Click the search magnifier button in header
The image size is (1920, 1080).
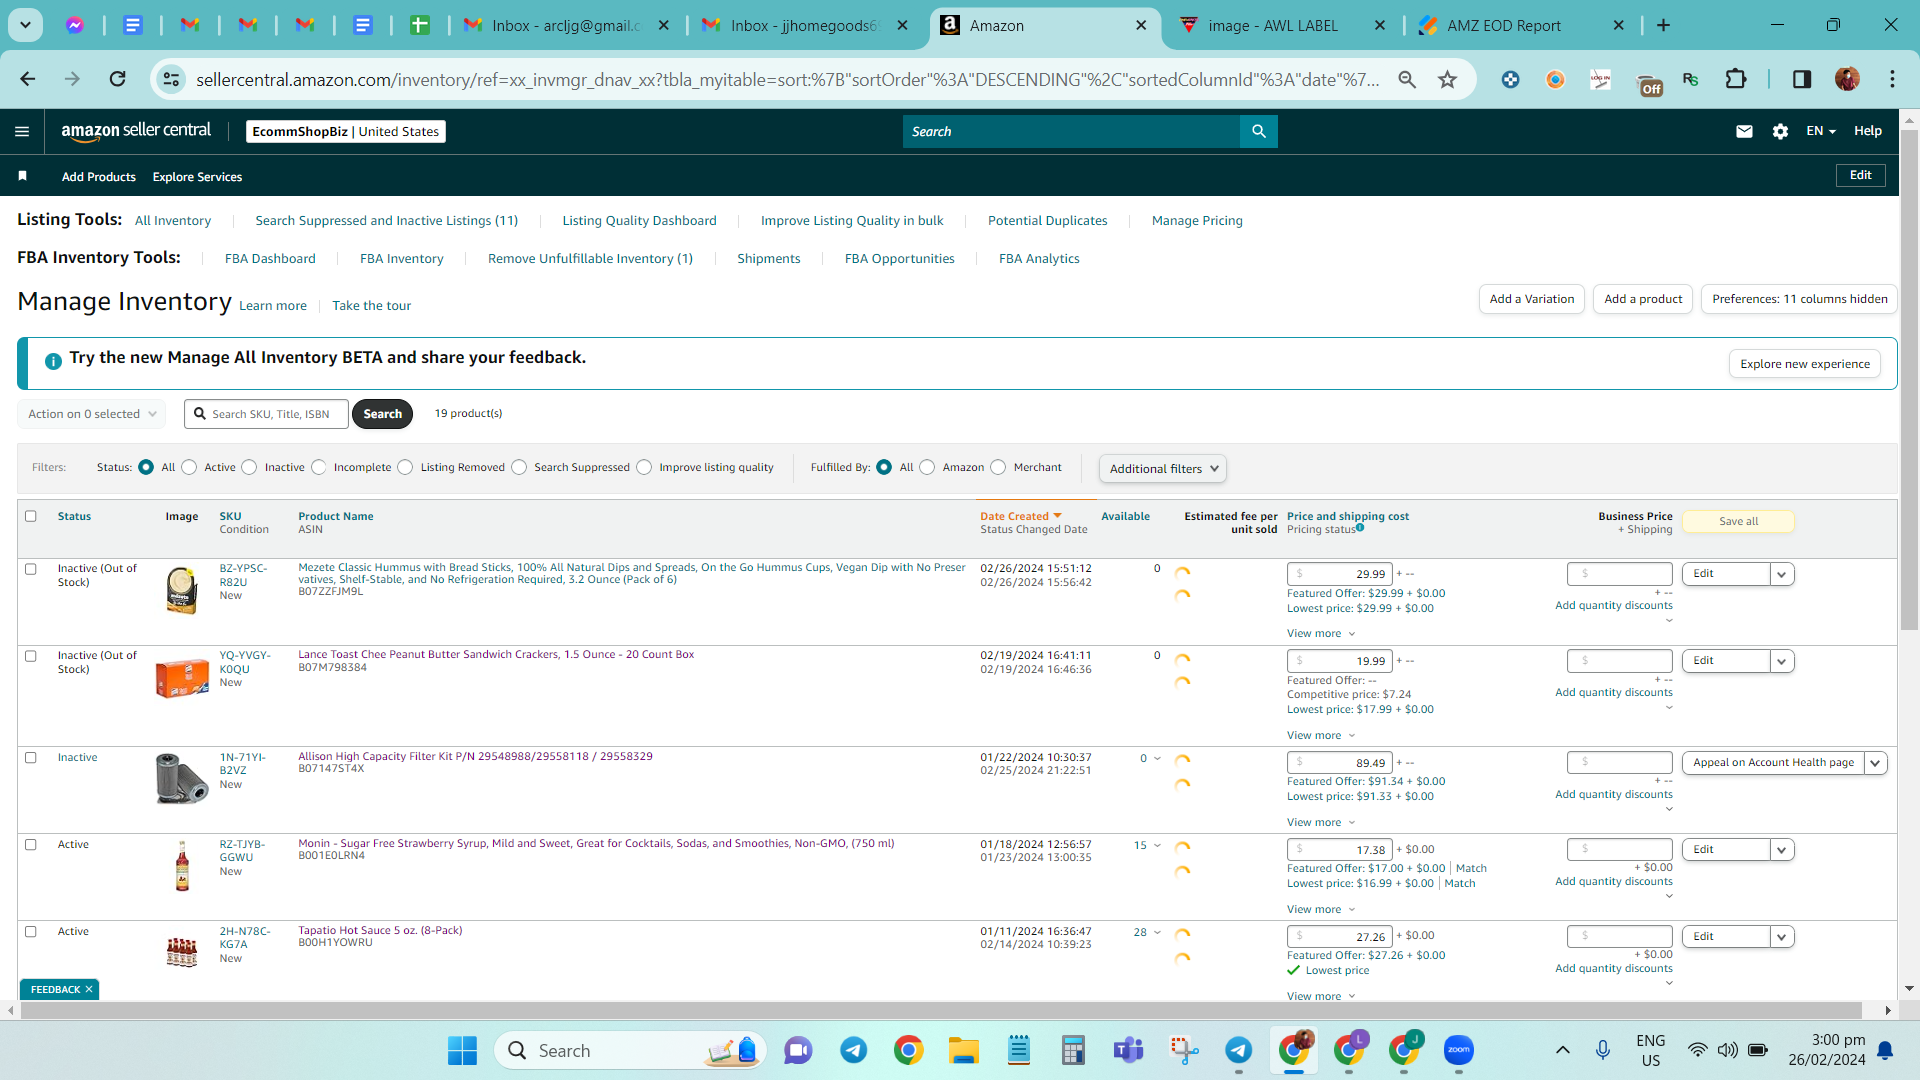coord(1259,131)
